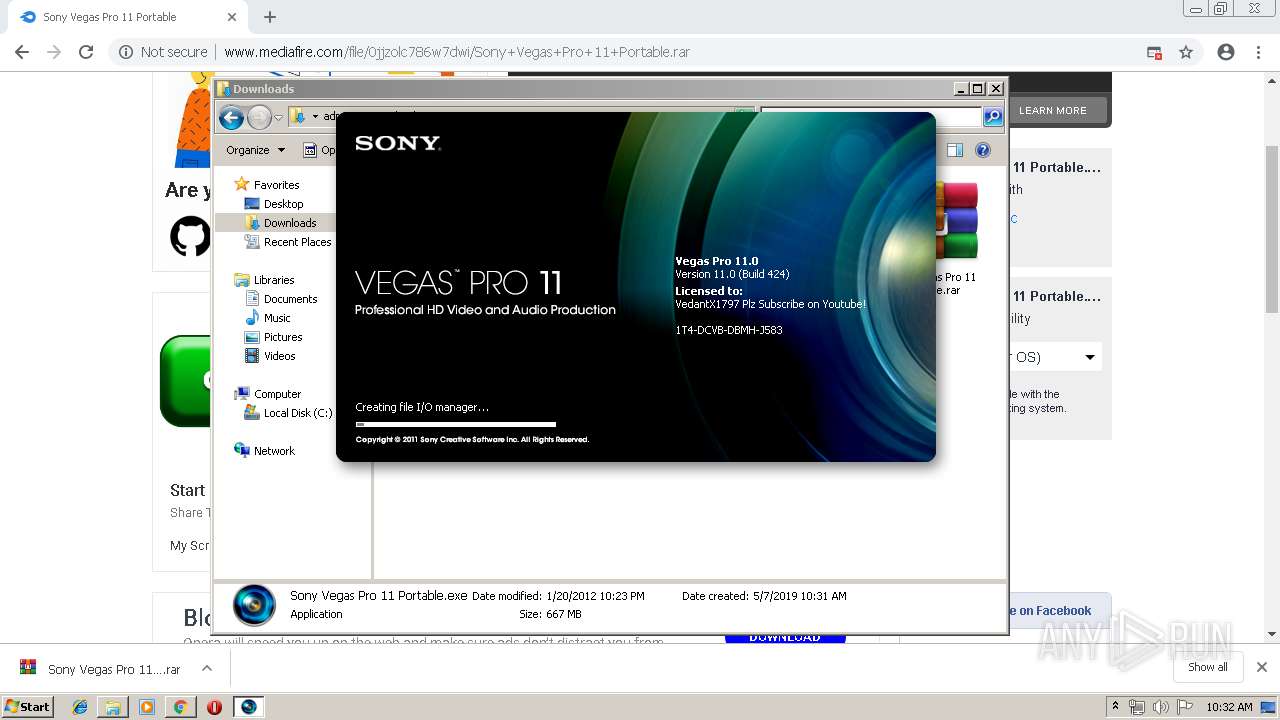Click the volume speaker tray icon
The image size is (1280, 720).
[x=1160, y=707]
